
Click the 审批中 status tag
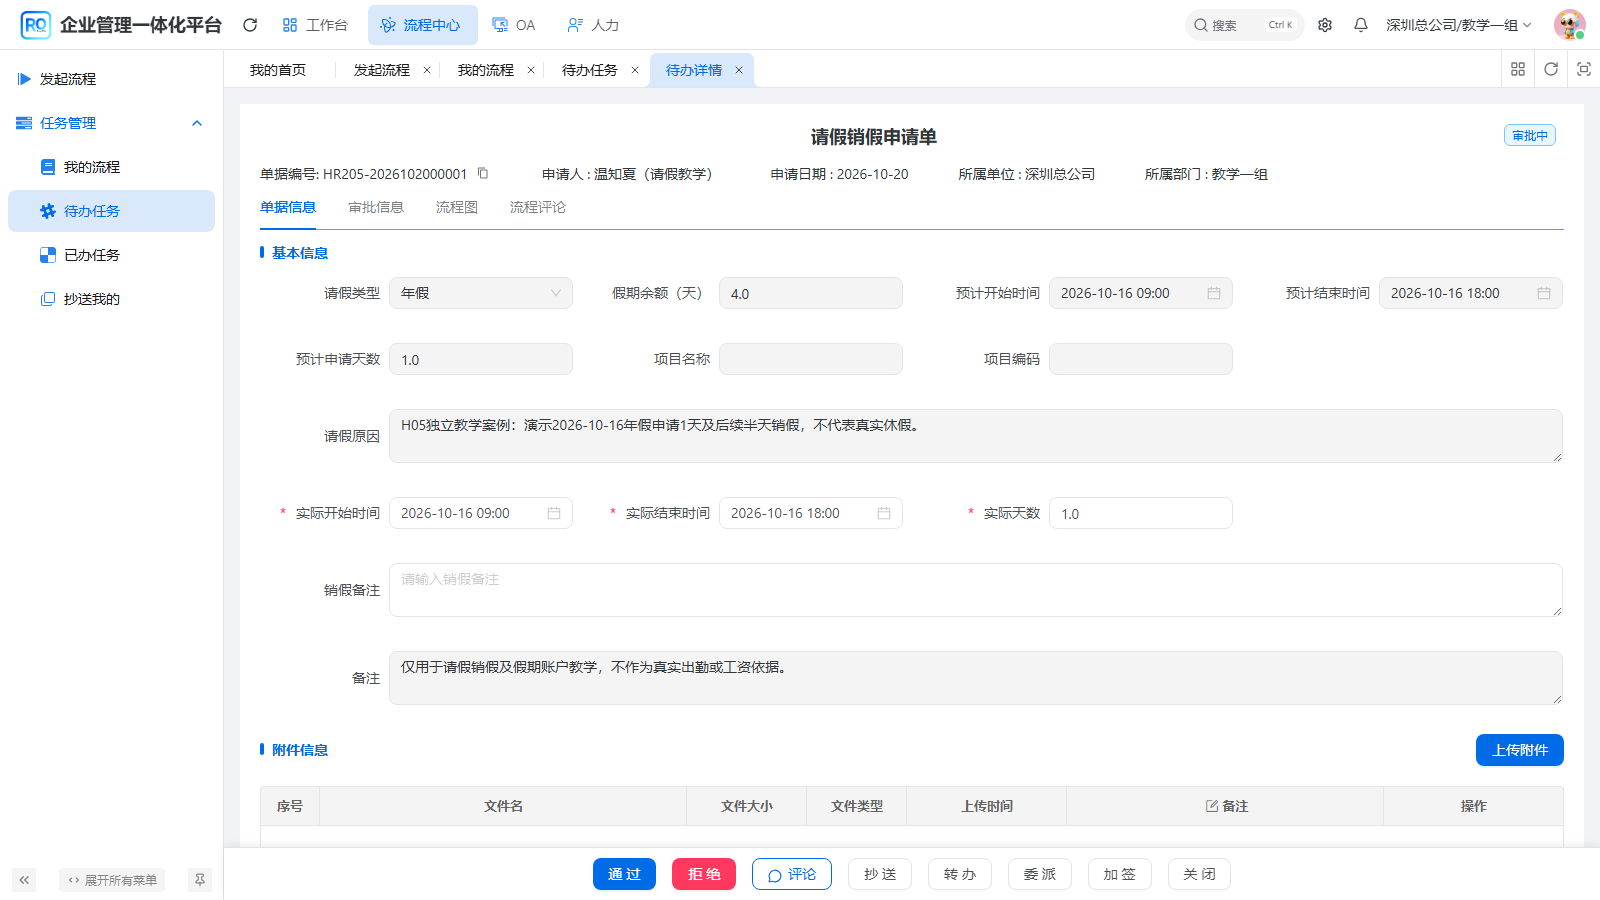click(x=1530, y=136)
